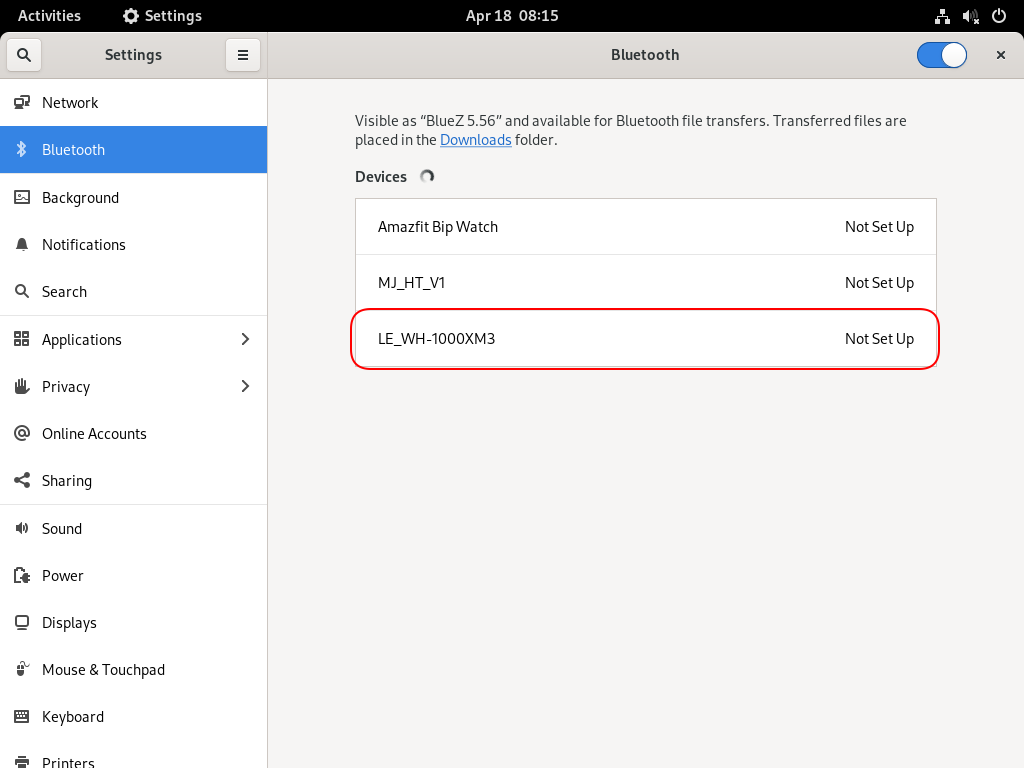Select Online Accounts in sidebar
This screenshot has width=1024, height=768.
click(94, 434)
